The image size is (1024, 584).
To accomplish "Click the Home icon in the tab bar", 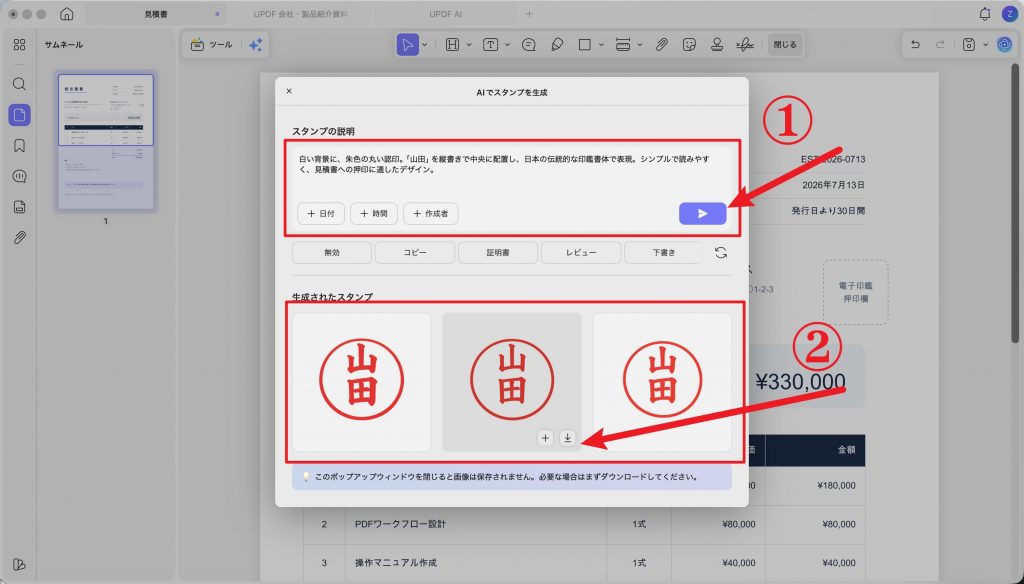I will pyautogui.click(x=67, y=14).
